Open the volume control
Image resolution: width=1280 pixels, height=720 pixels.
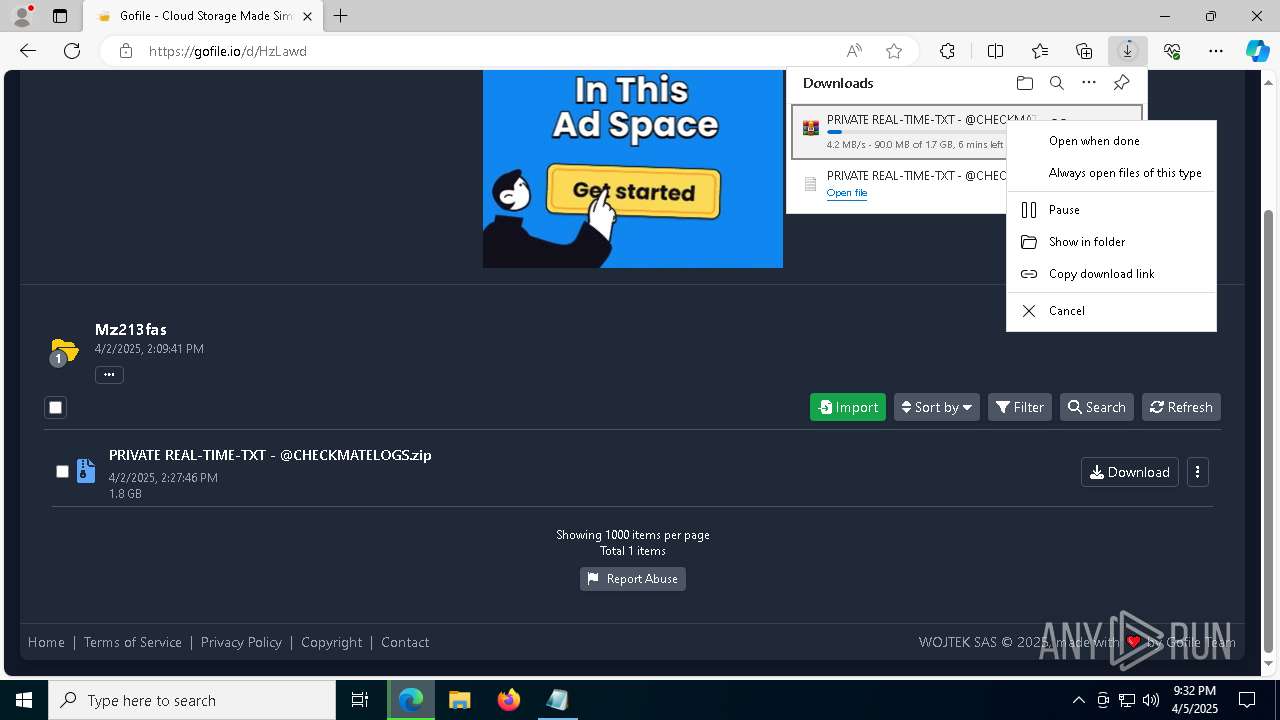(x=1150, y=700)
